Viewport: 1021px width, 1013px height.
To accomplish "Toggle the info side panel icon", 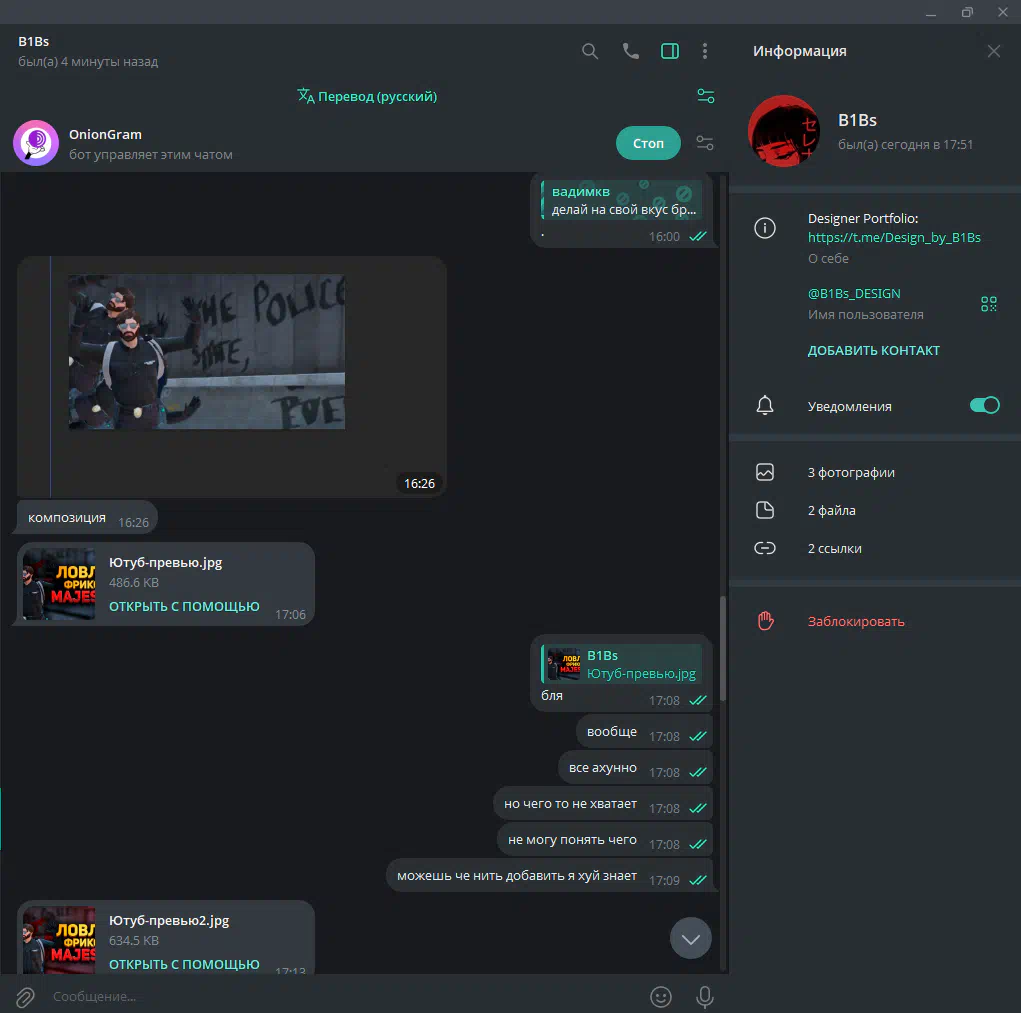I will pyautogui.click(x=669, y=51).
